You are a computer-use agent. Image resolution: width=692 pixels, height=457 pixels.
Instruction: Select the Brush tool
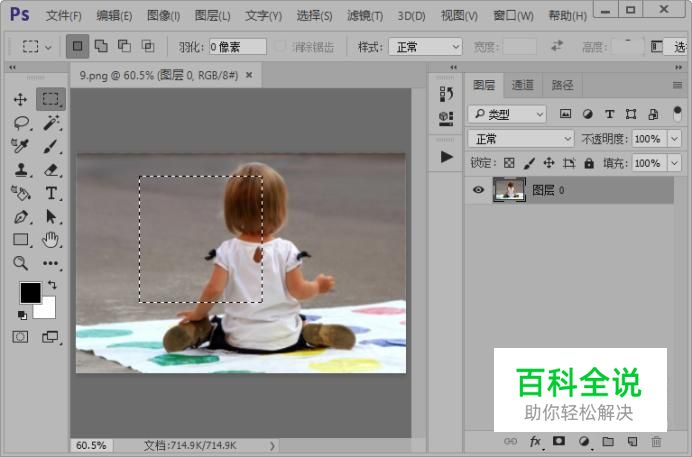click(50, 146)
